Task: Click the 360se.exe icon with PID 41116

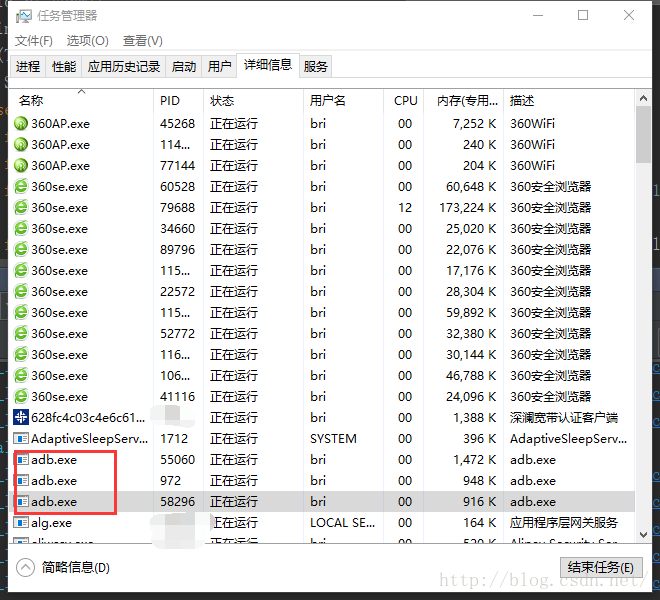Action: pyautogui.click(x=21, y=397)
